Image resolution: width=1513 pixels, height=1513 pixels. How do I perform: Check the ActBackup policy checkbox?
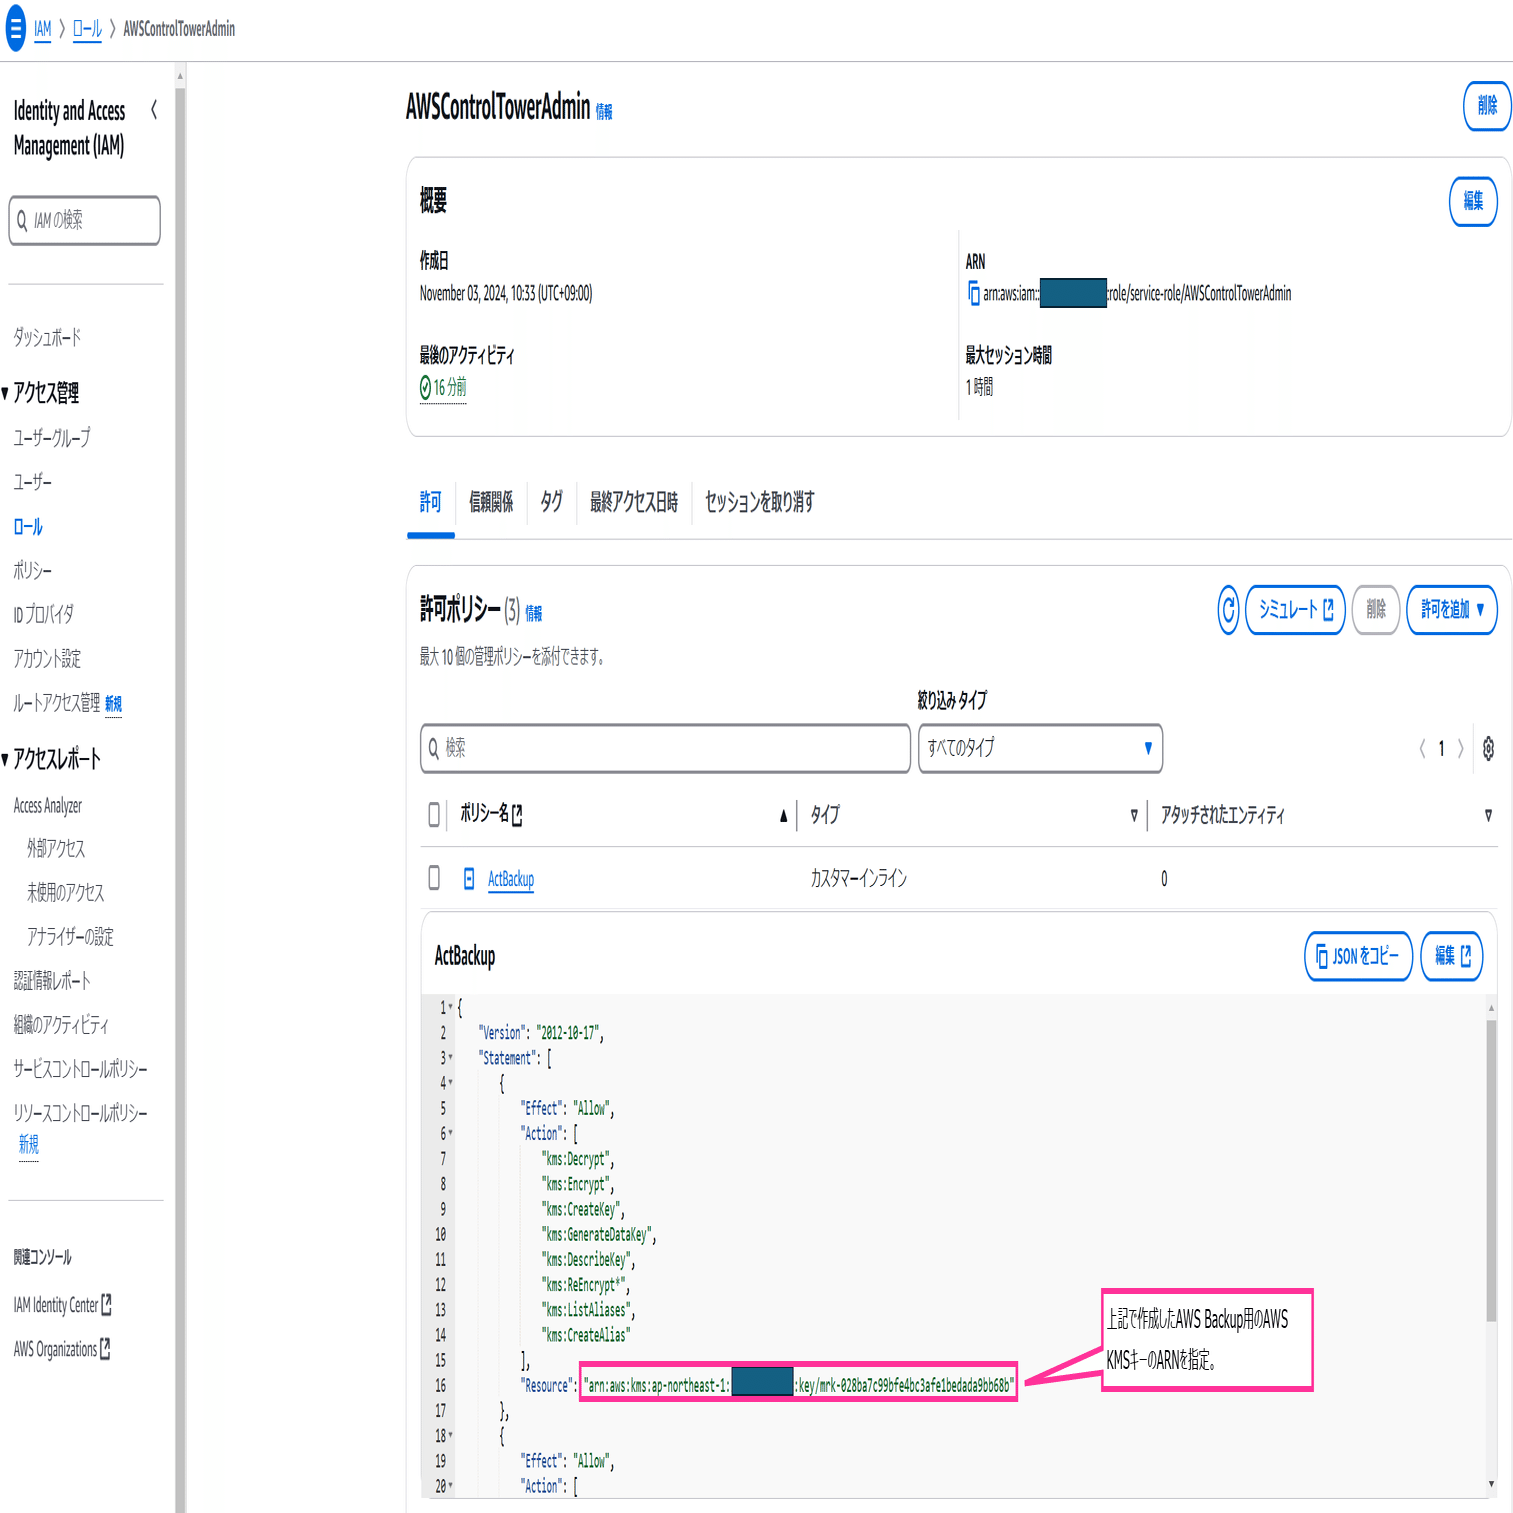(434, 878)
